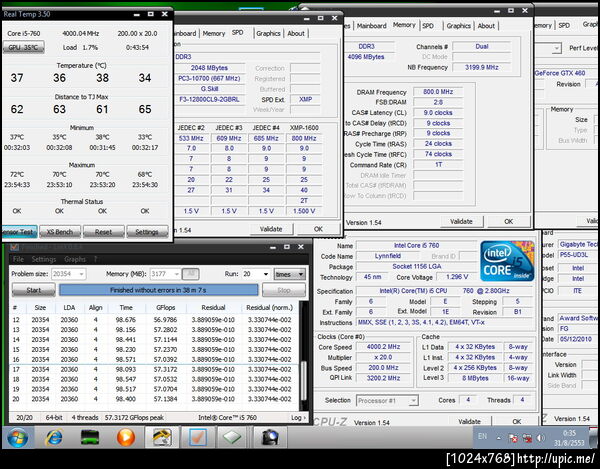The height and width of the screenshot is (469, 600).
Task: Click the network tray icon with red X
Action: pyautogui.click(x=527, y=438)
